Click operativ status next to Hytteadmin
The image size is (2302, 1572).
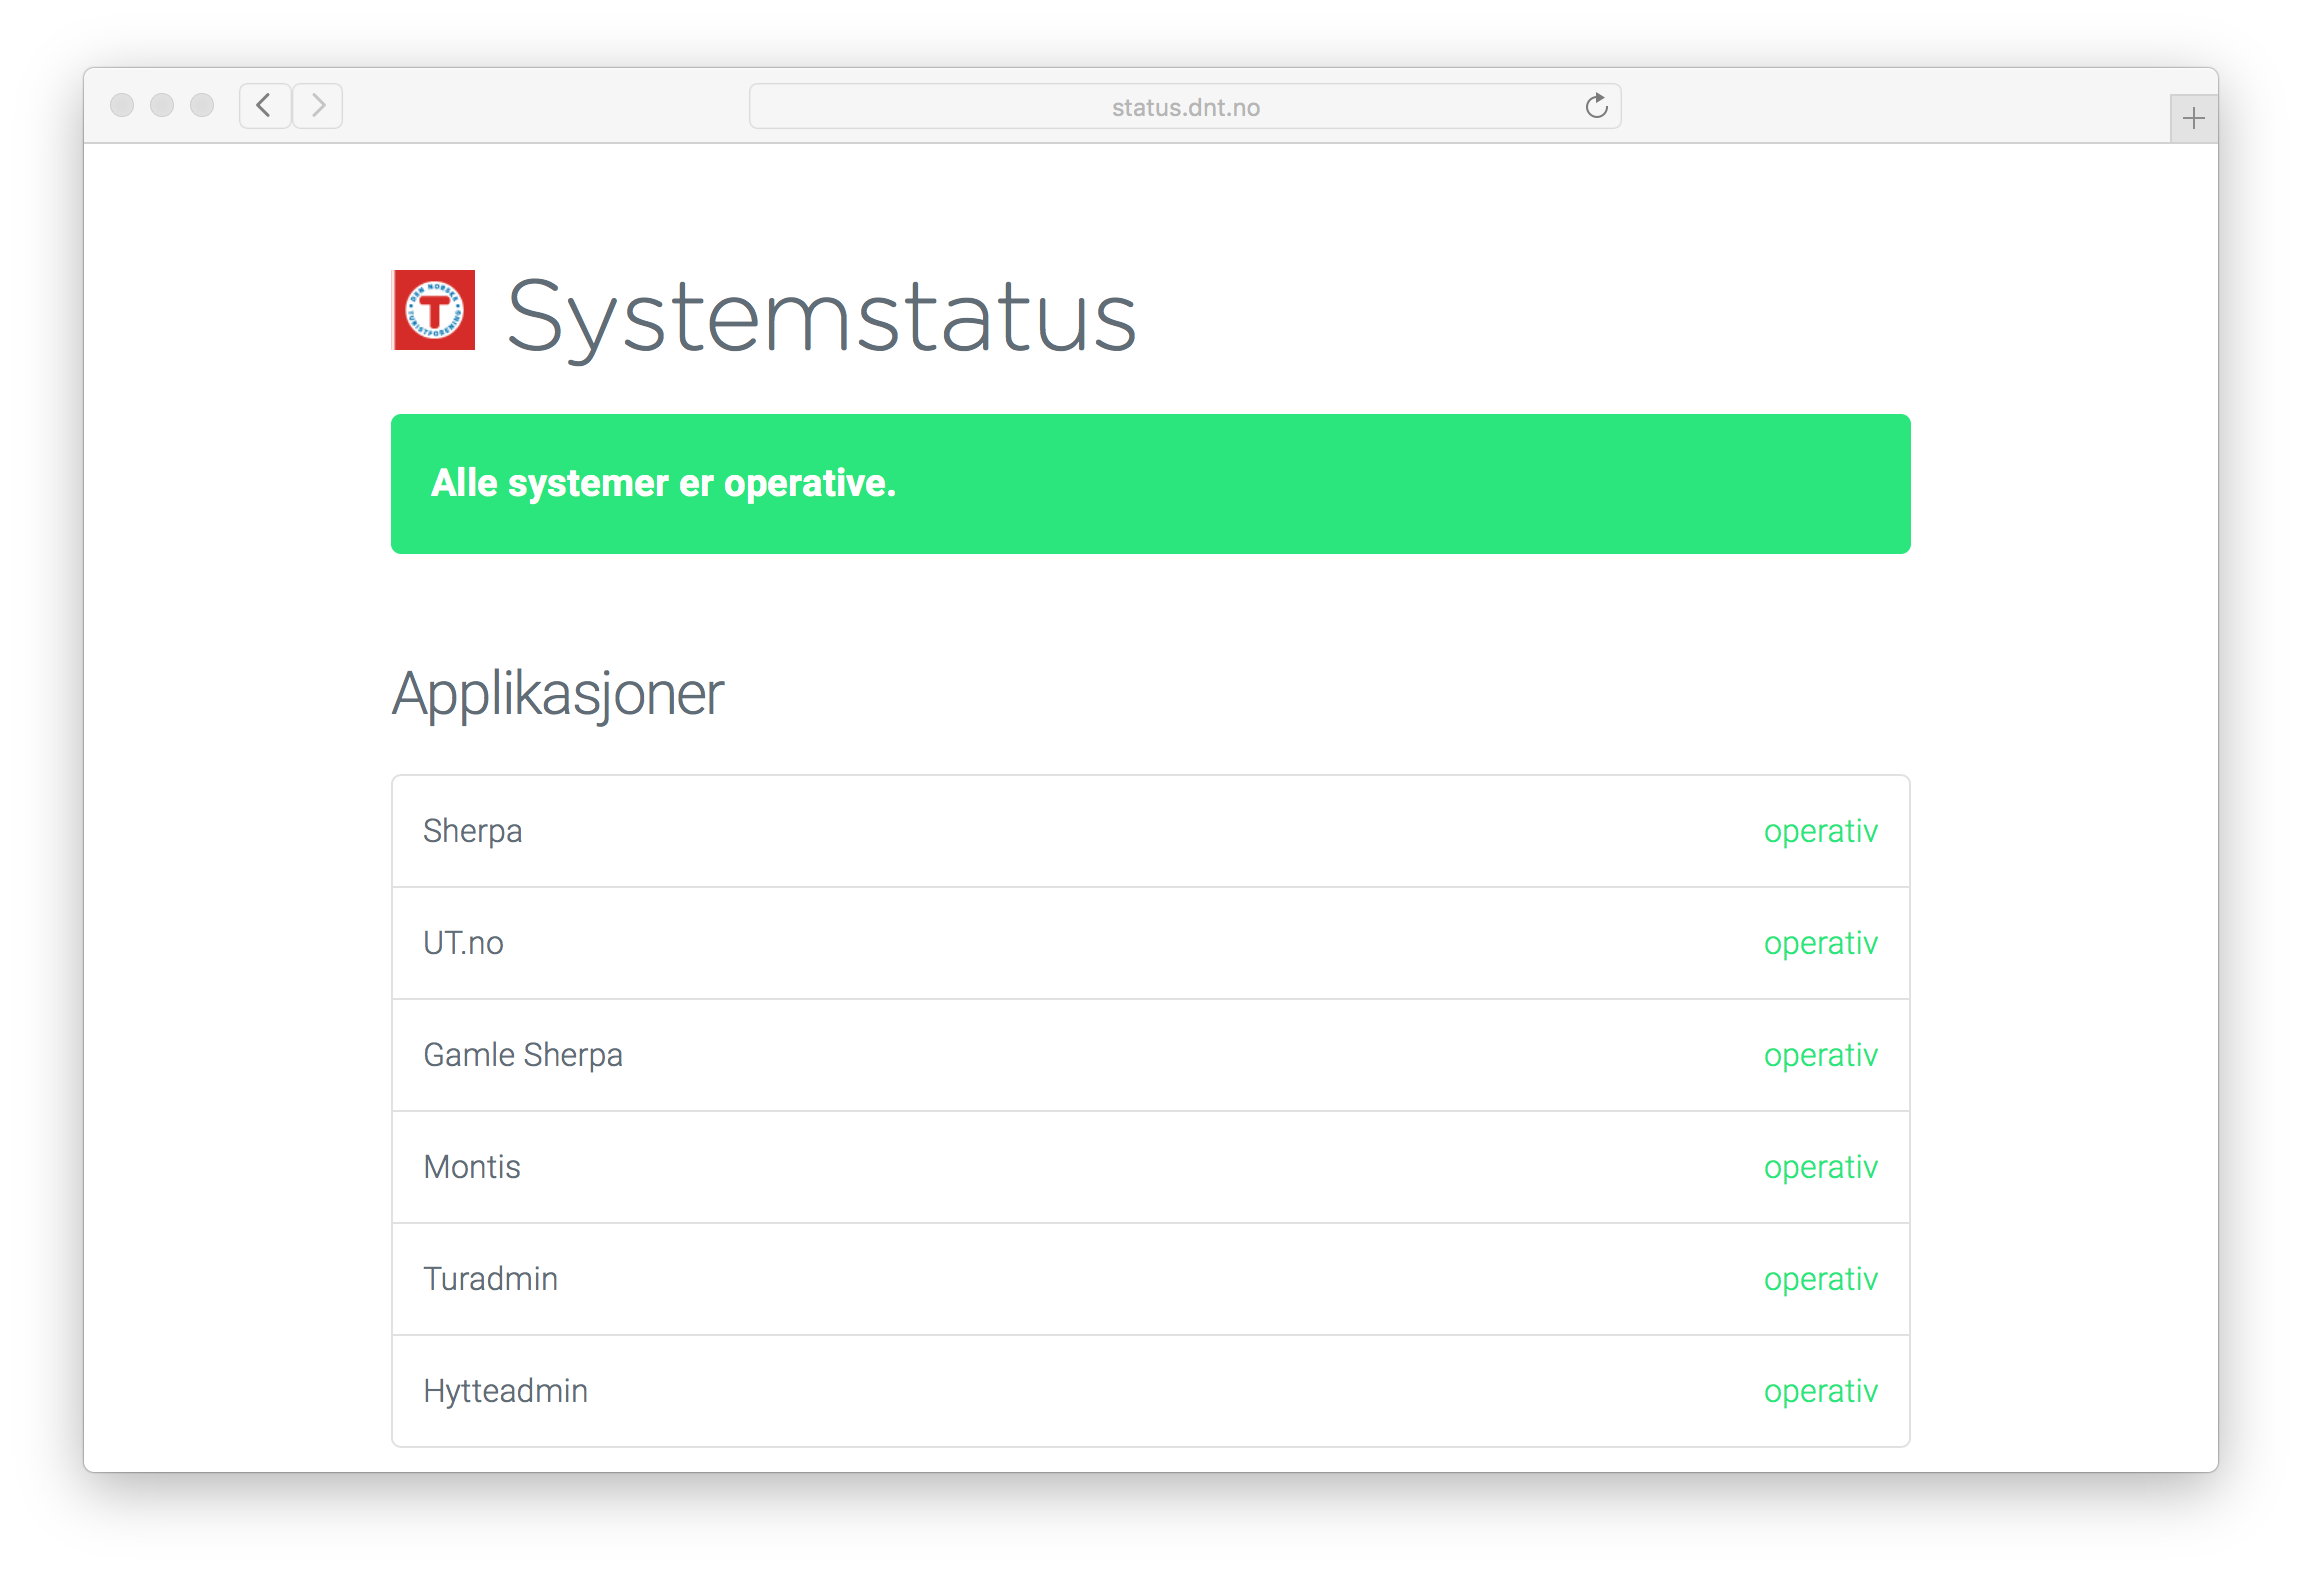click(x=1820, y=1391)
